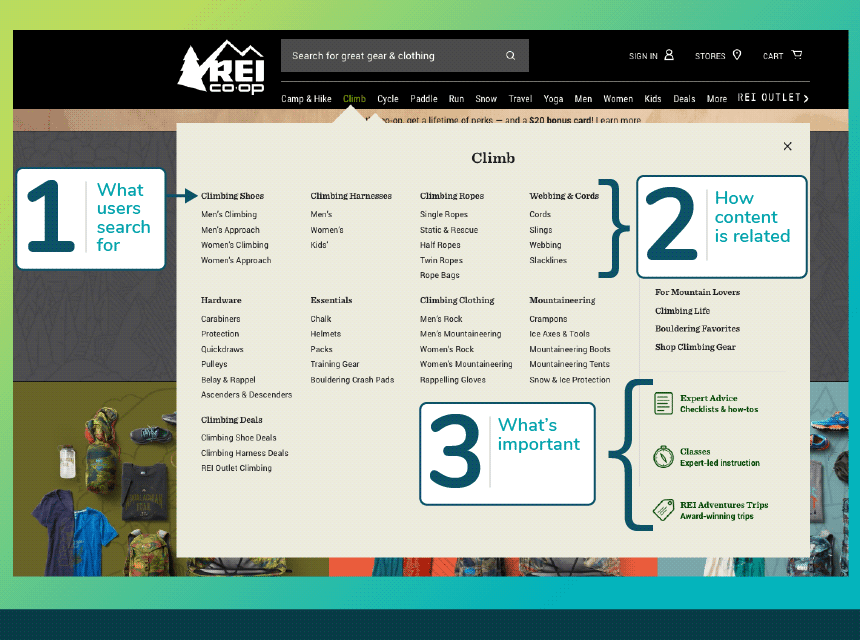Go to Bouldering Crash Pads
This screenshot has width=860, height=640.
coord(352,380)
